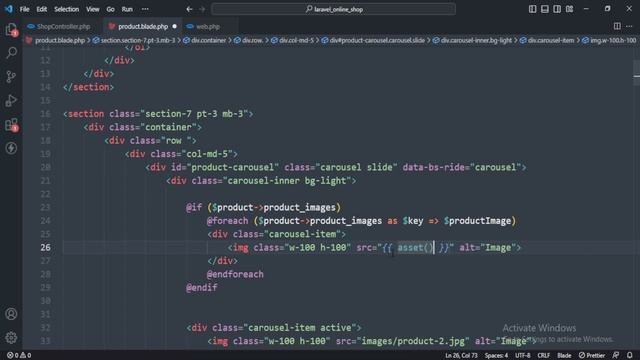Toggle secondary sidebar layout icon
640x360 pixels.
point(557,9)
